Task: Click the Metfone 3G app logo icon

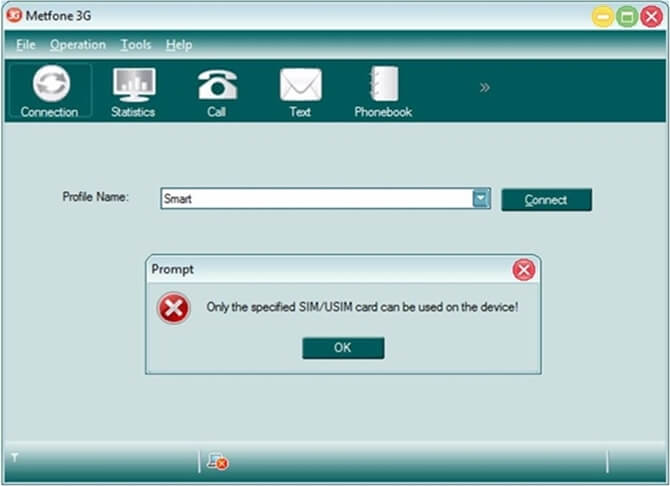Action: [x=14, y=15]
